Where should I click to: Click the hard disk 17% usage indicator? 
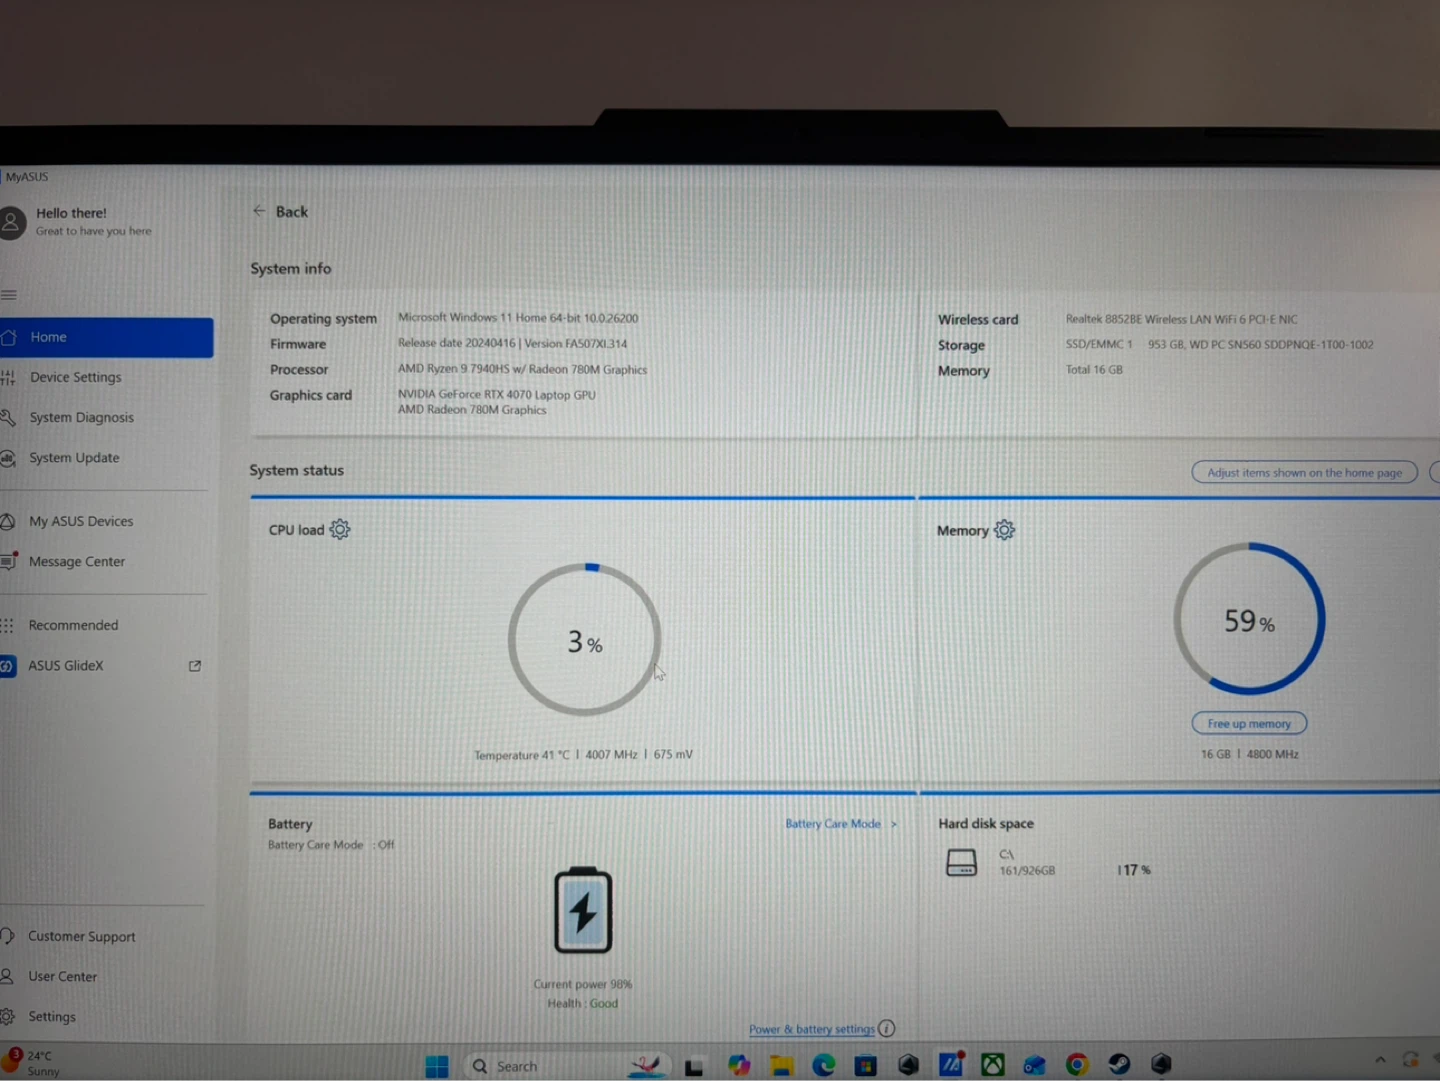click(1134, 870)
